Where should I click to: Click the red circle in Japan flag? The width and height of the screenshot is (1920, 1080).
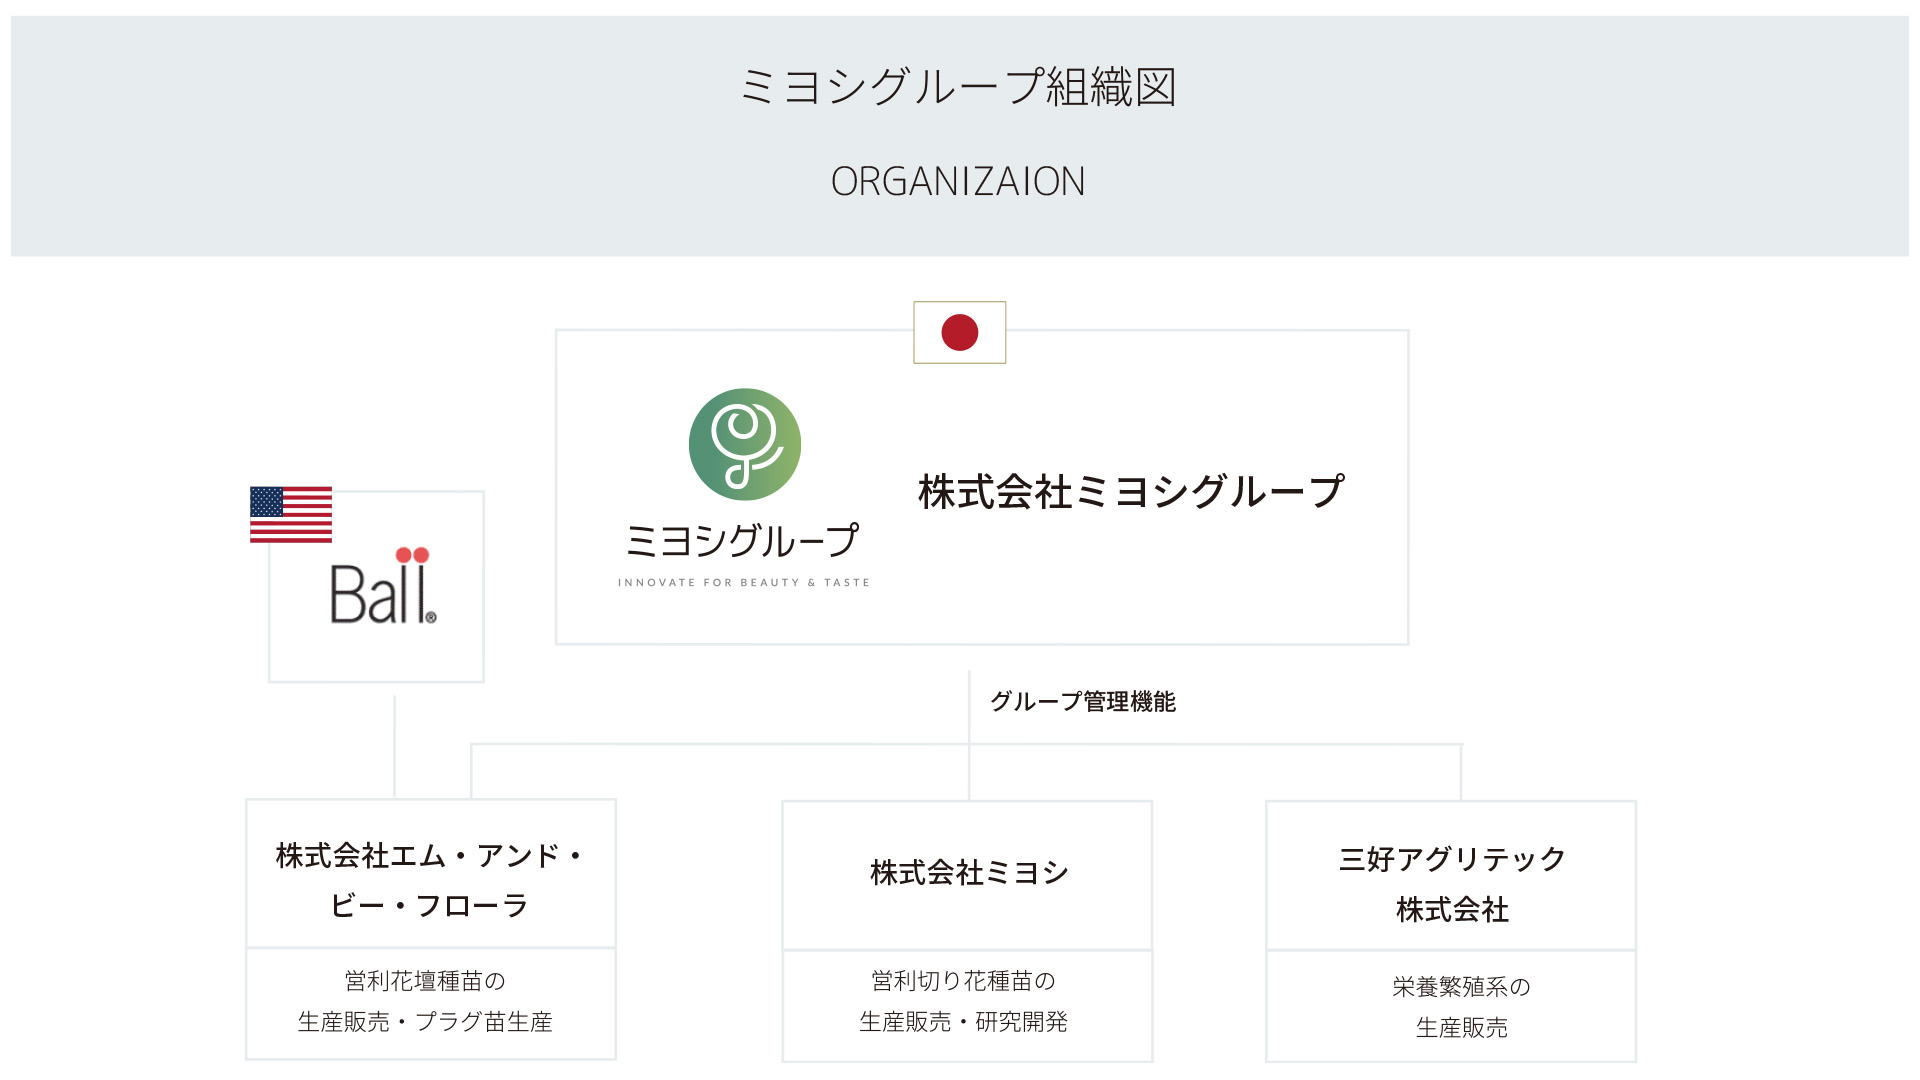[960, 332]
